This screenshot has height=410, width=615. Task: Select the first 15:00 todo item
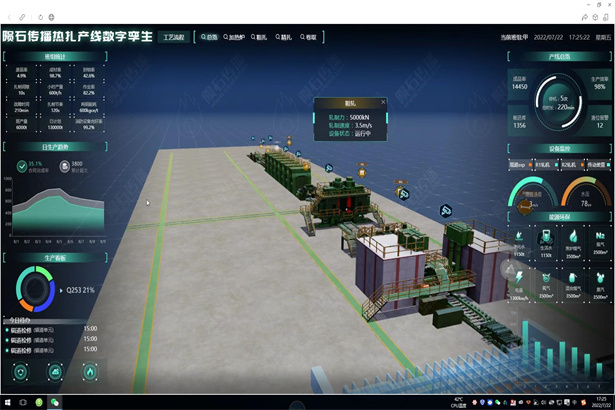pos(51,329)
